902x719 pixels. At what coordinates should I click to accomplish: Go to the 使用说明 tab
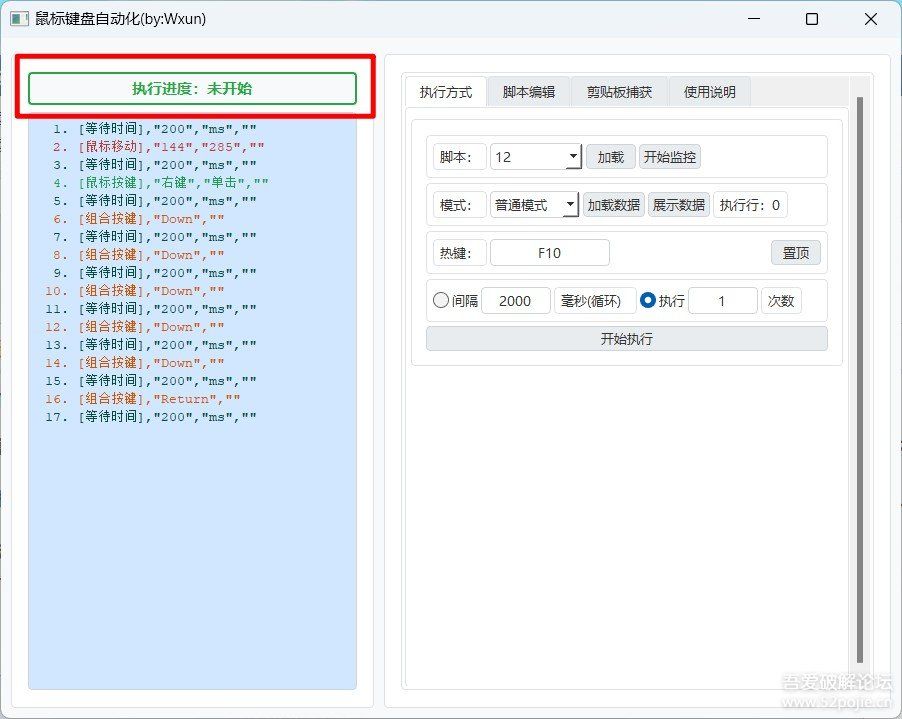(x=709, y=92)
